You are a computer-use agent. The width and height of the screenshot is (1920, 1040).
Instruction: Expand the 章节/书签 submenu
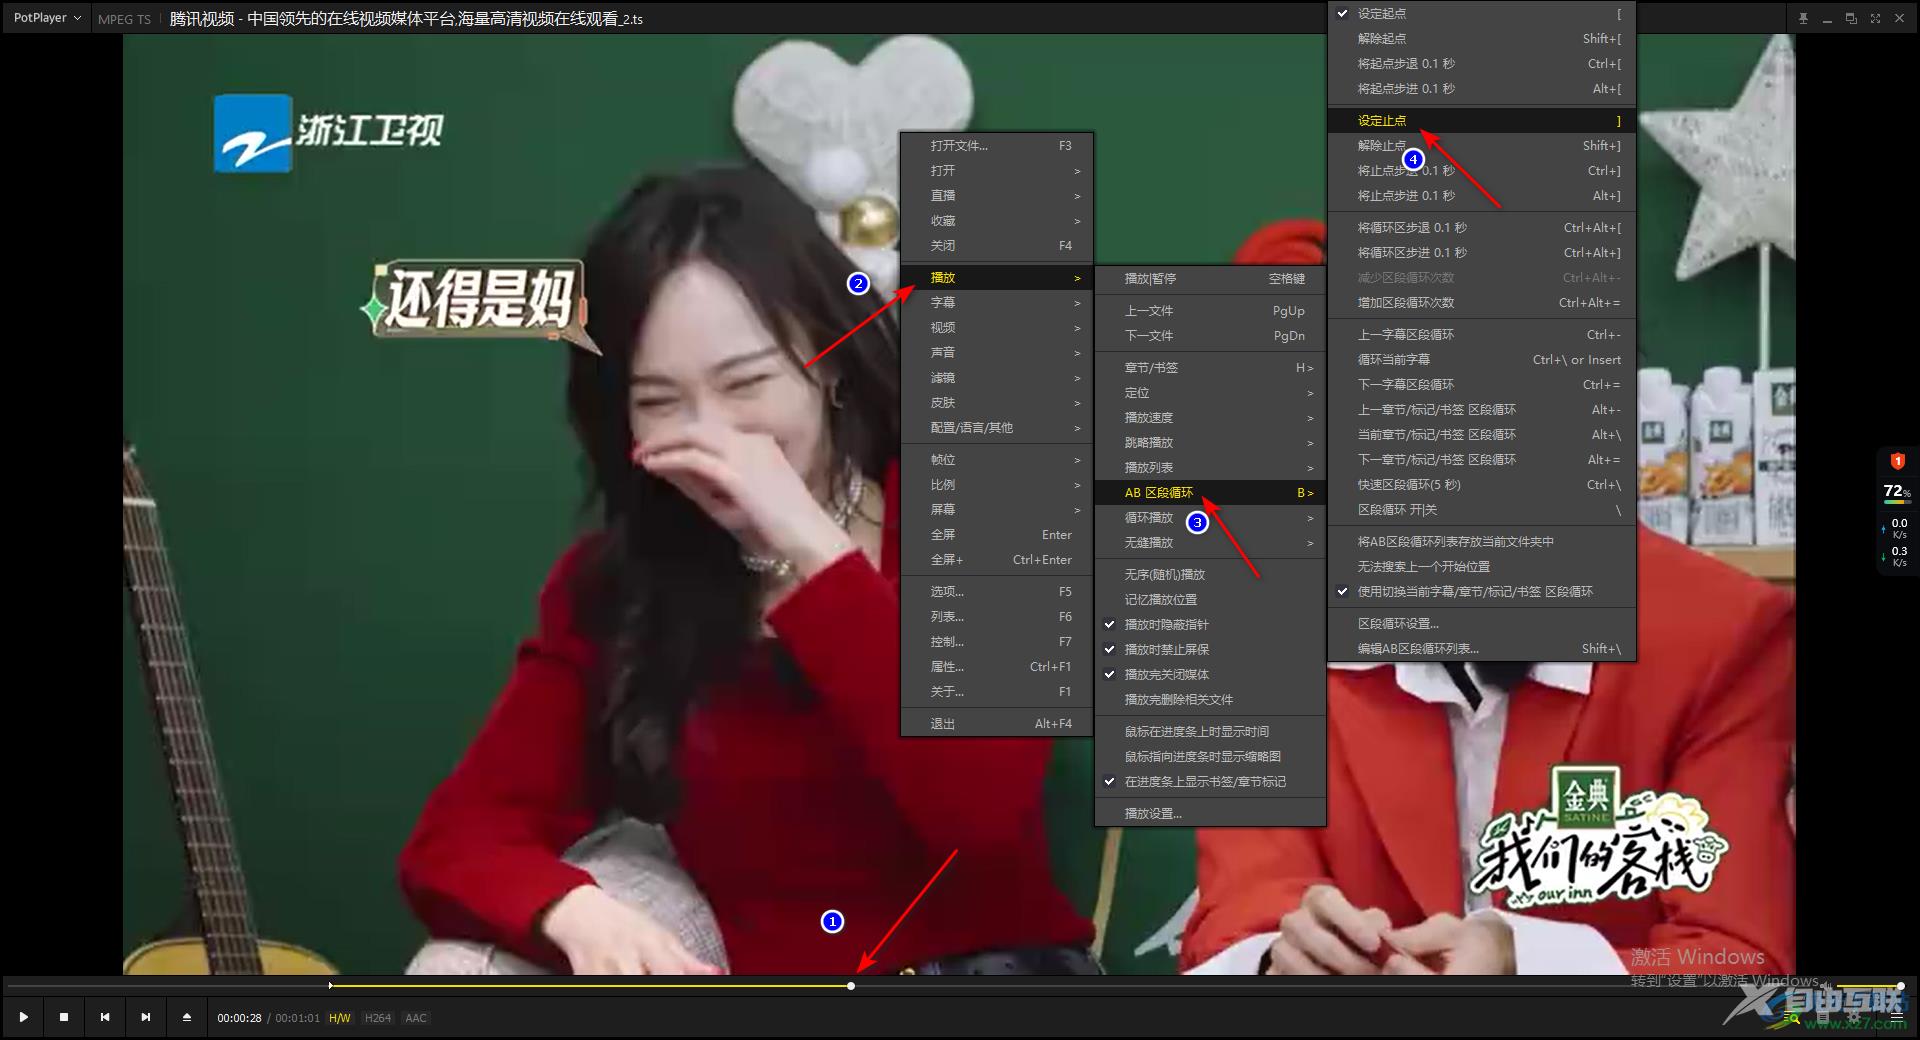click(1210, 367)
